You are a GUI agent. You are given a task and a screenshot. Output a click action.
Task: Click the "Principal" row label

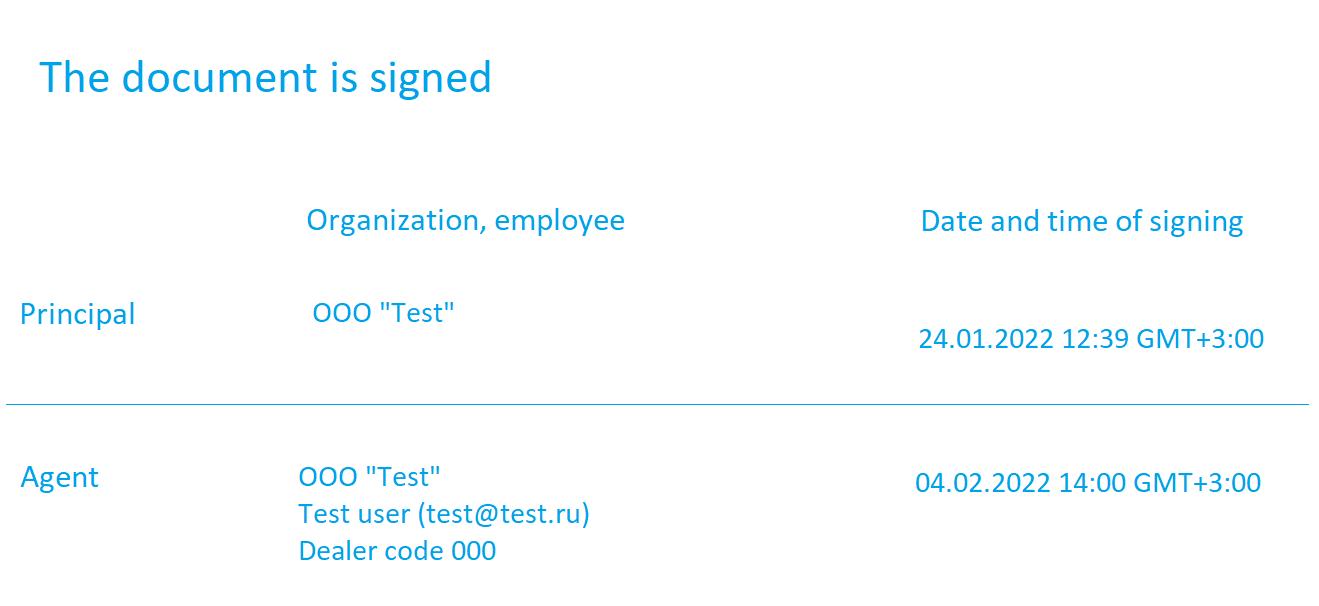tap(78, 314)
